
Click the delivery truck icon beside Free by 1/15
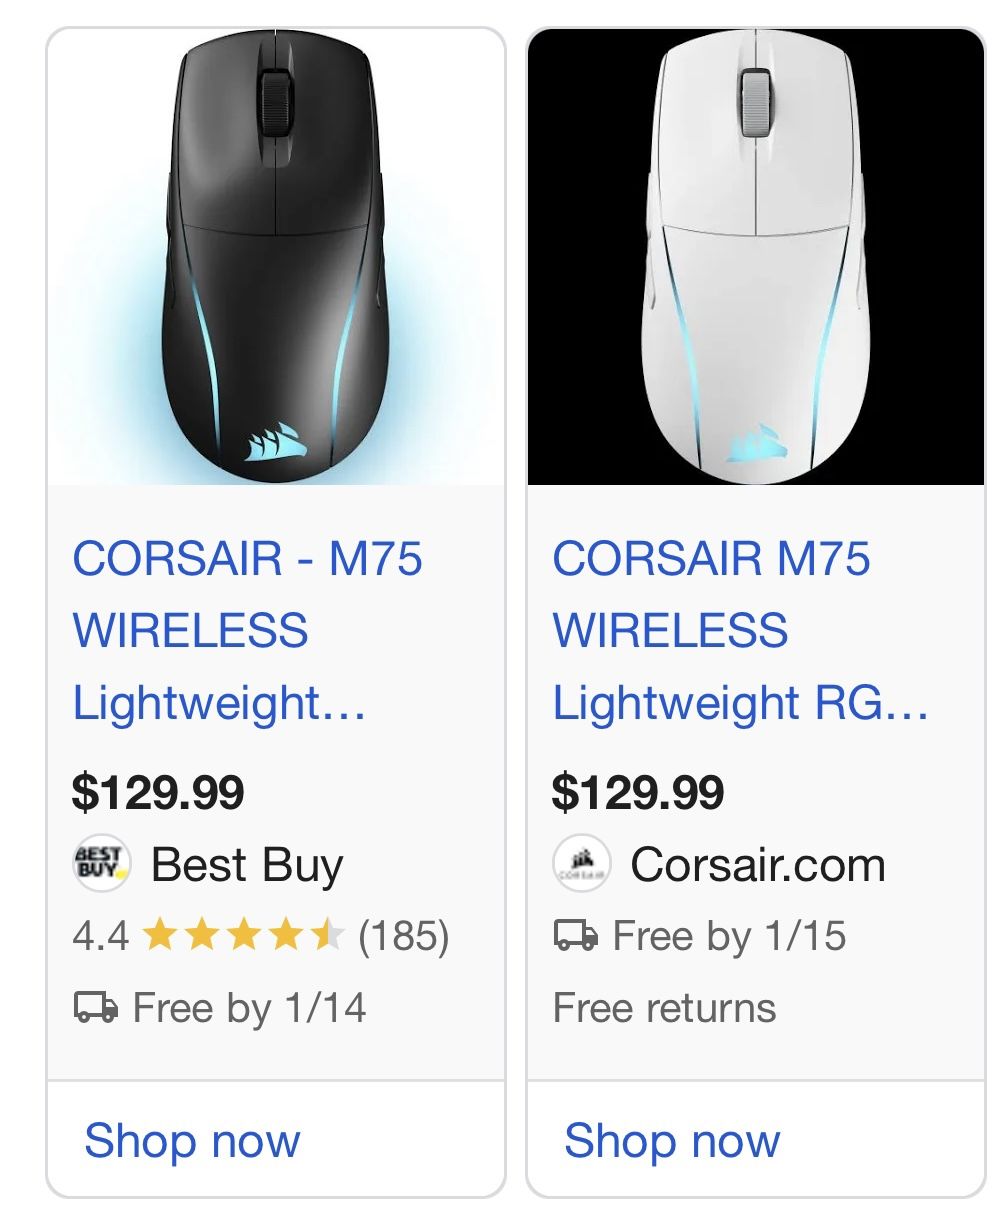(x=575, y=936)
